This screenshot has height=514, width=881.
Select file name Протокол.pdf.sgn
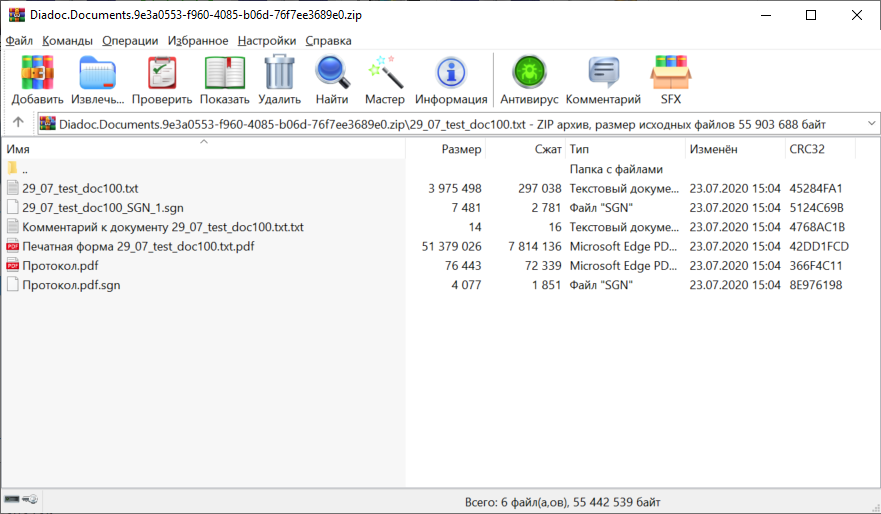point(71,285)
